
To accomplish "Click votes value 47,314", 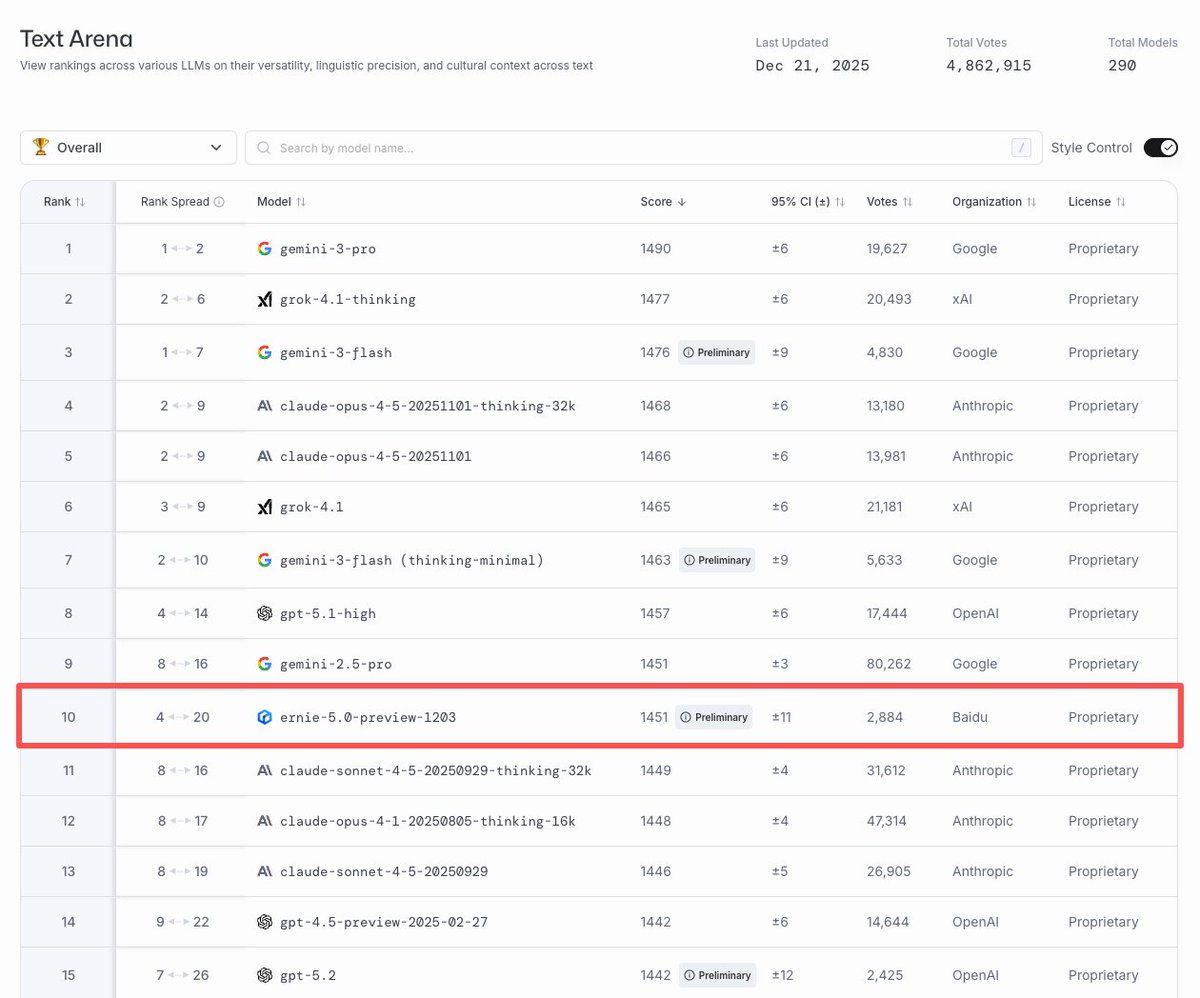I will (889, 821).
